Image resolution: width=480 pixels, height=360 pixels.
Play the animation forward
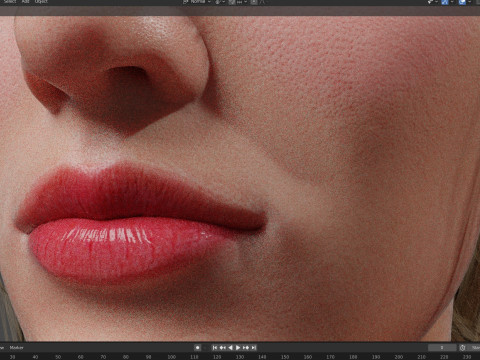(238, 348)
